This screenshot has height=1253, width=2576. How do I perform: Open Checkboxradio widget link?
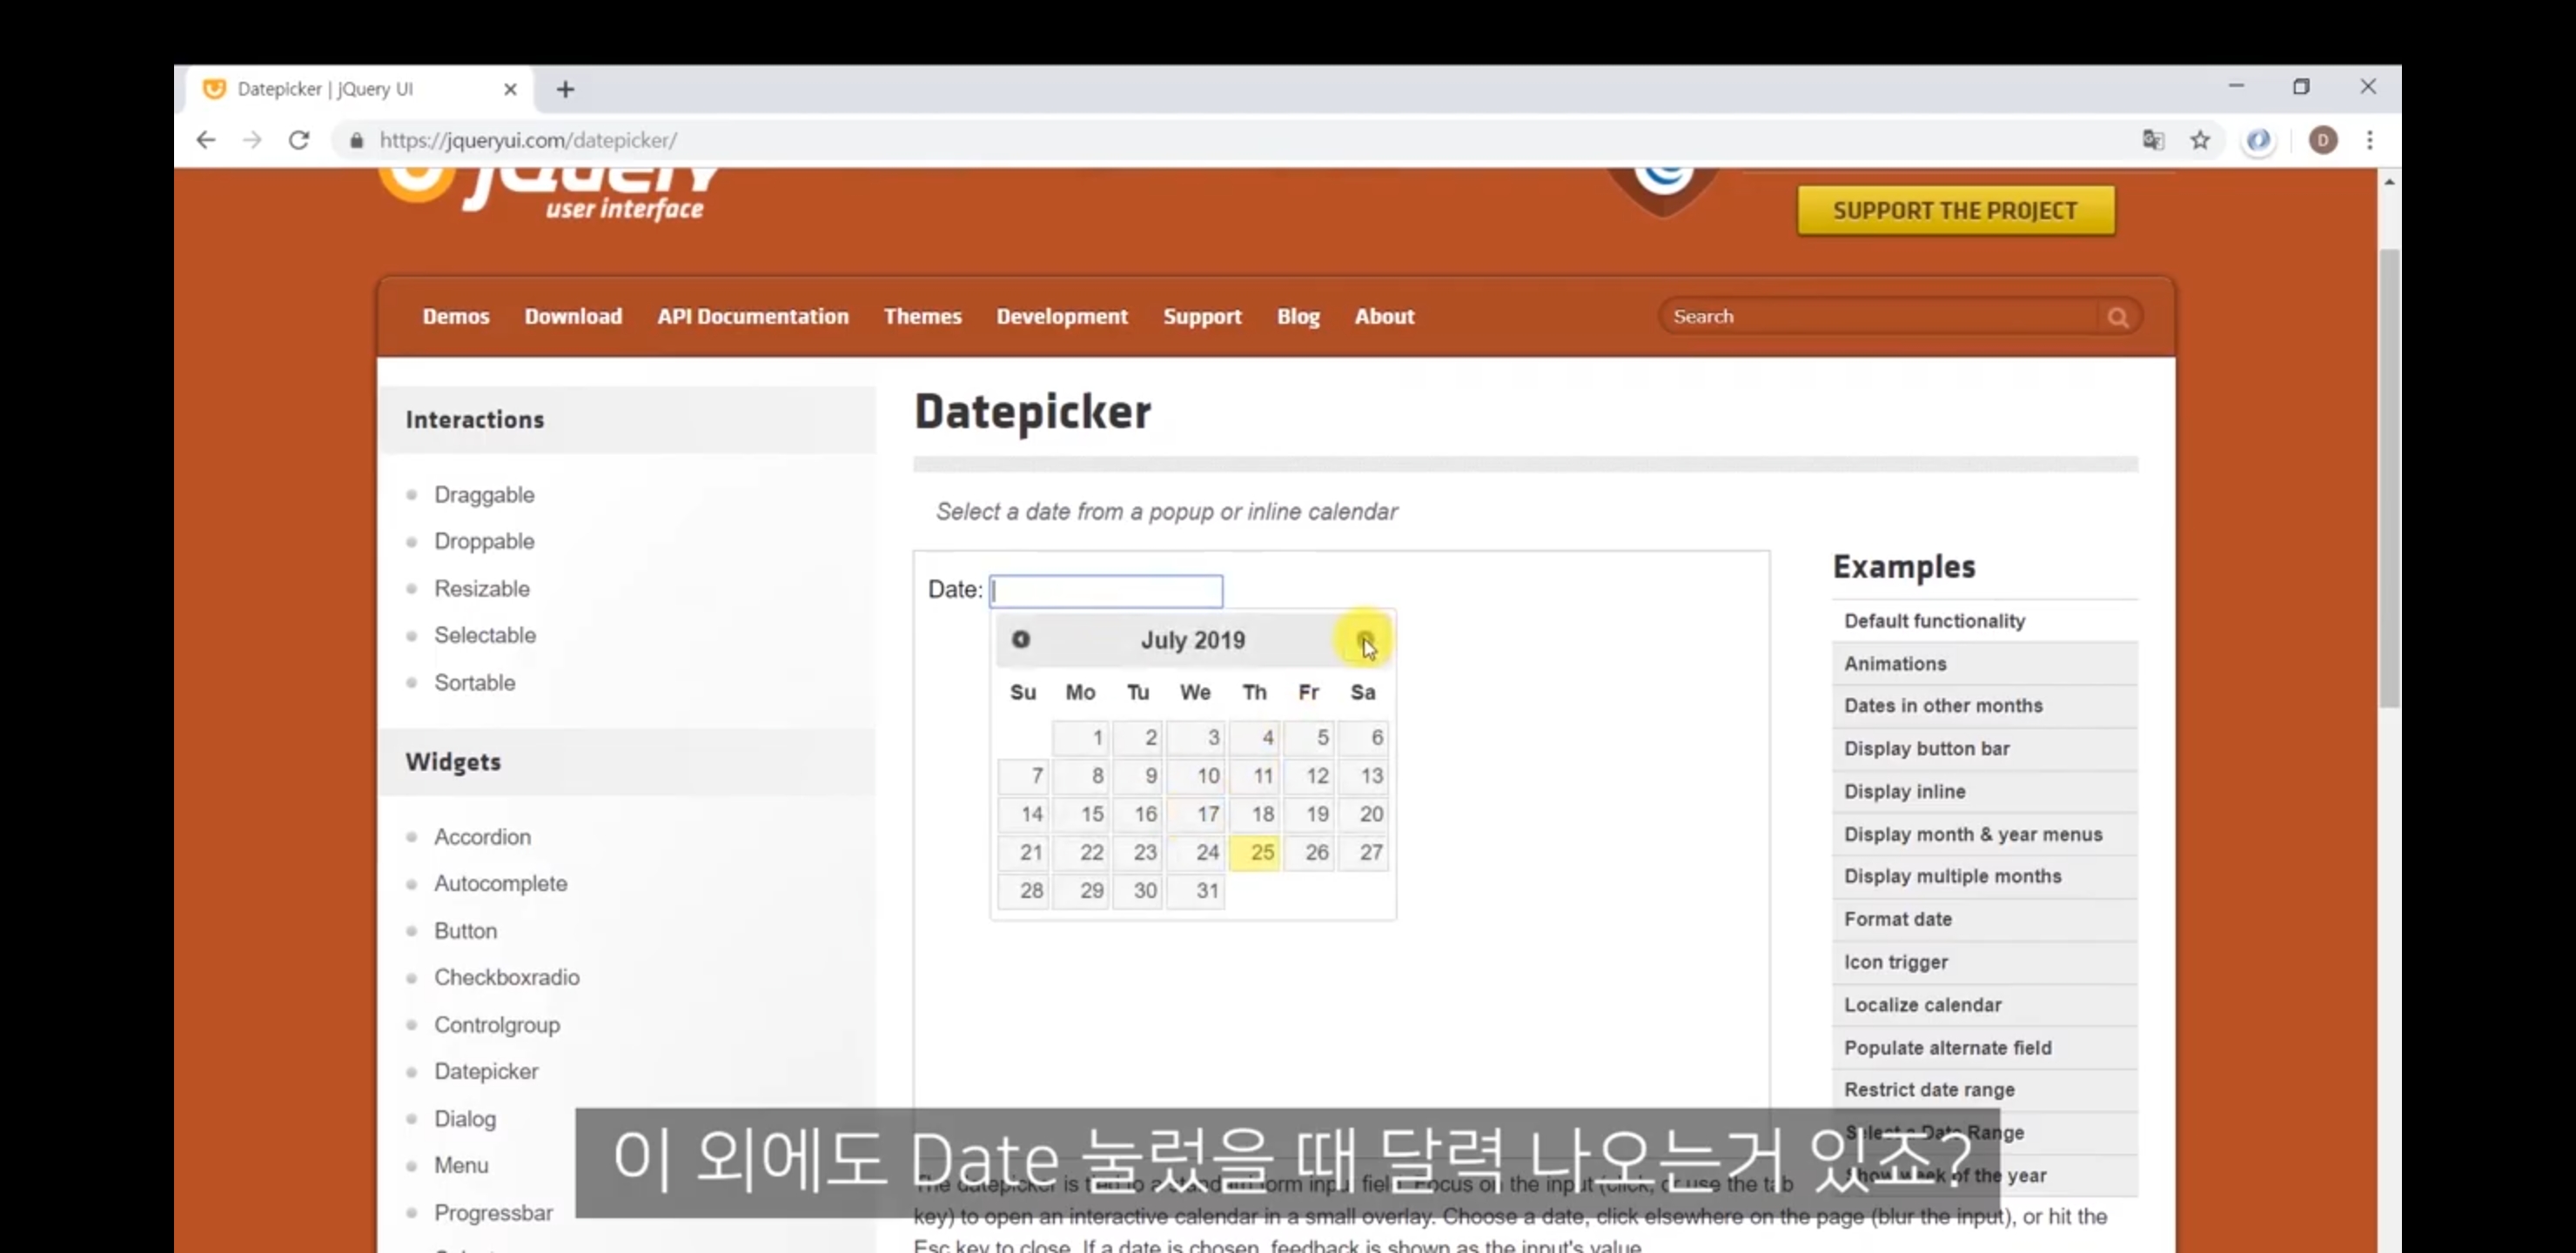click(x=507, y=977)
